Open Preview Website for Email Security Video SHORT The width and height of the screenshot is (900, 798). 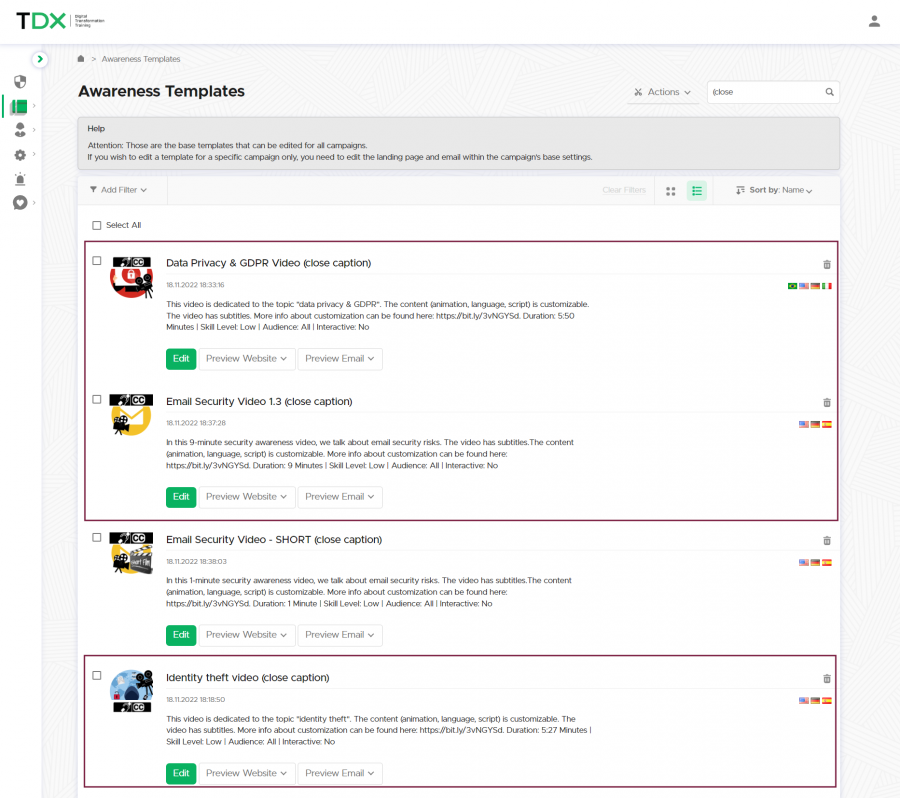click(x=246, y=635)
